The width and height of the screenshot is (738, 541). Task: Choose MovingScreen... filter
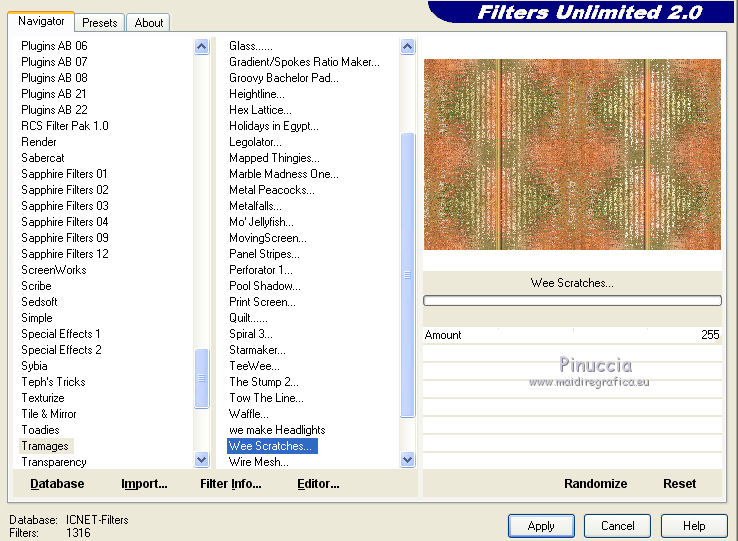268,238
